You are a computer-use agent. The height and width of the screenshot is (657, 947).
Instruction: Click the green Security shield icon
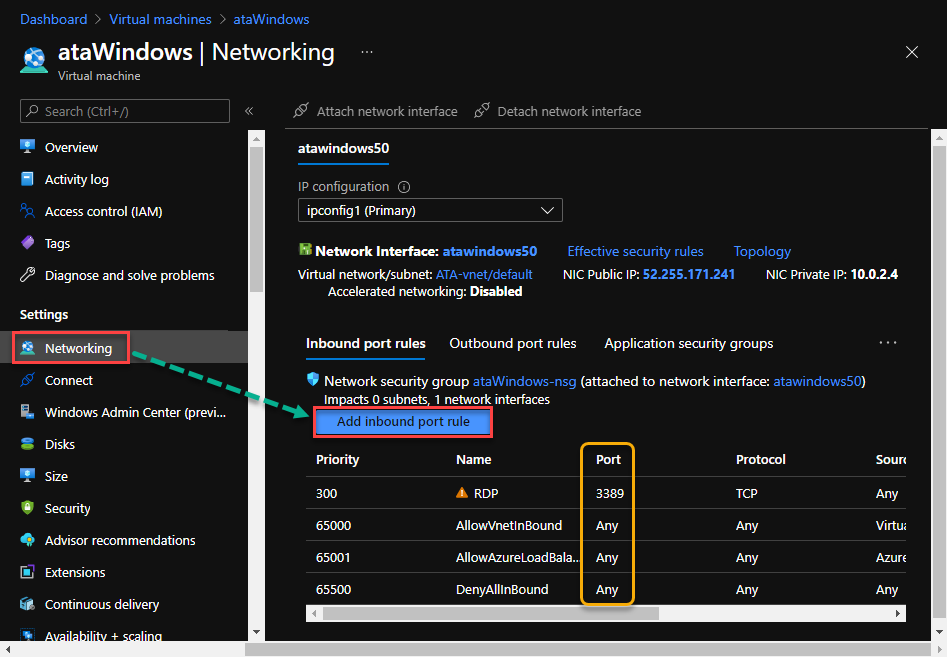click(x=27, y=508)
